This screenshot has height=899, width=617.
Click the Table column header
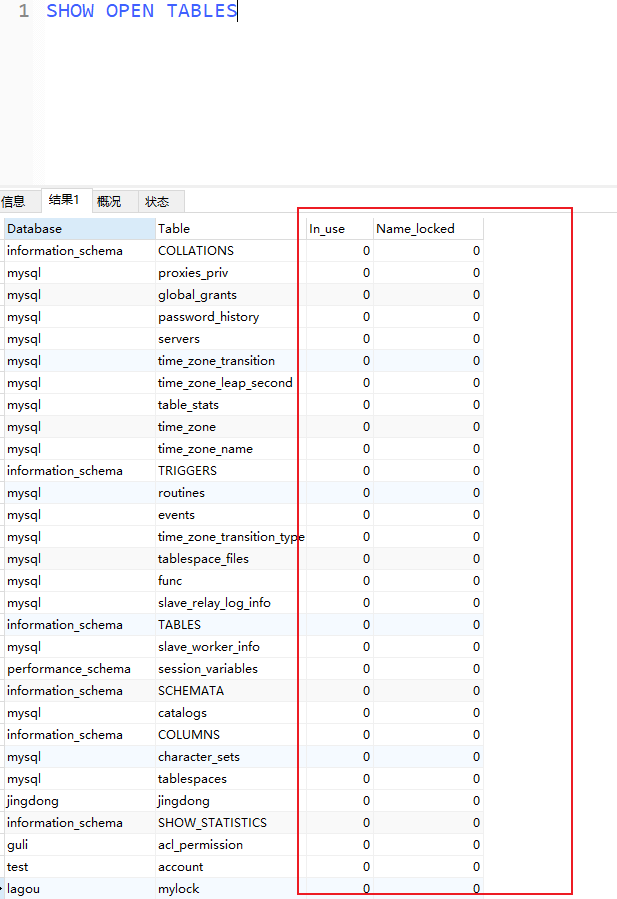231,229
